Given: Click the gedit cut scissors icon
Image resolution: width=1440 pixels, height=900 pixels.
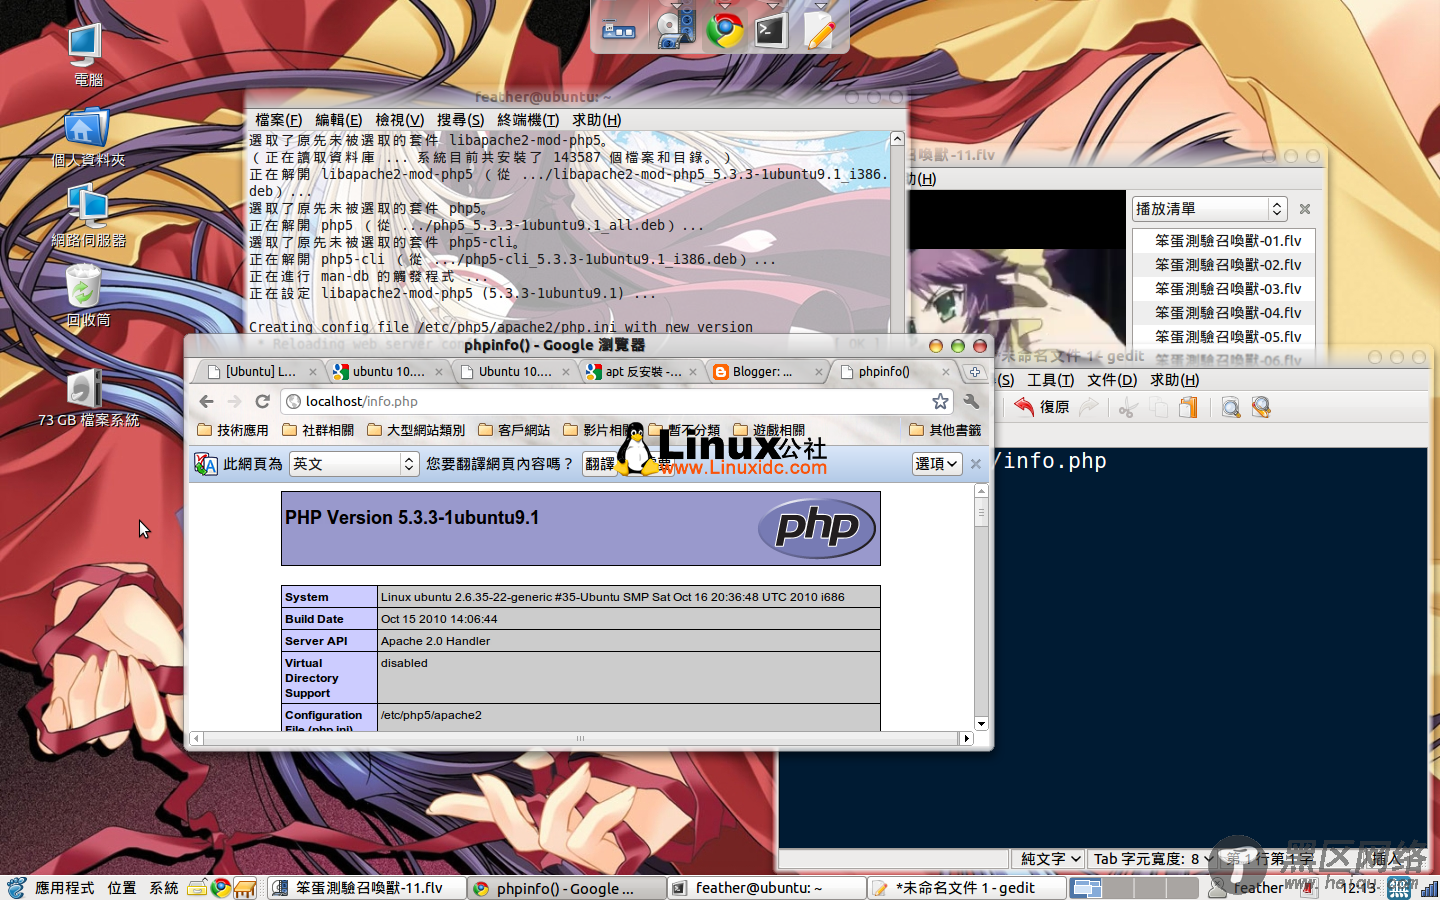Looking at the screenshot, I should click(x=1127, y=407).
